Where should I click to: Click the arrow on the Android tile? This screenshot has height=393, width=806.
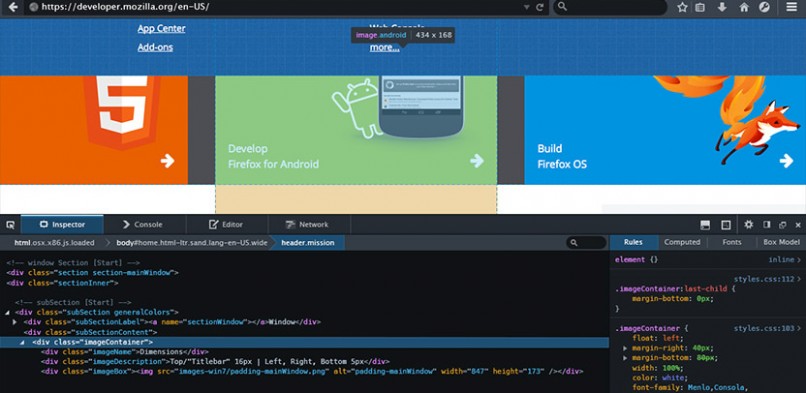click(x=477, y=161)
